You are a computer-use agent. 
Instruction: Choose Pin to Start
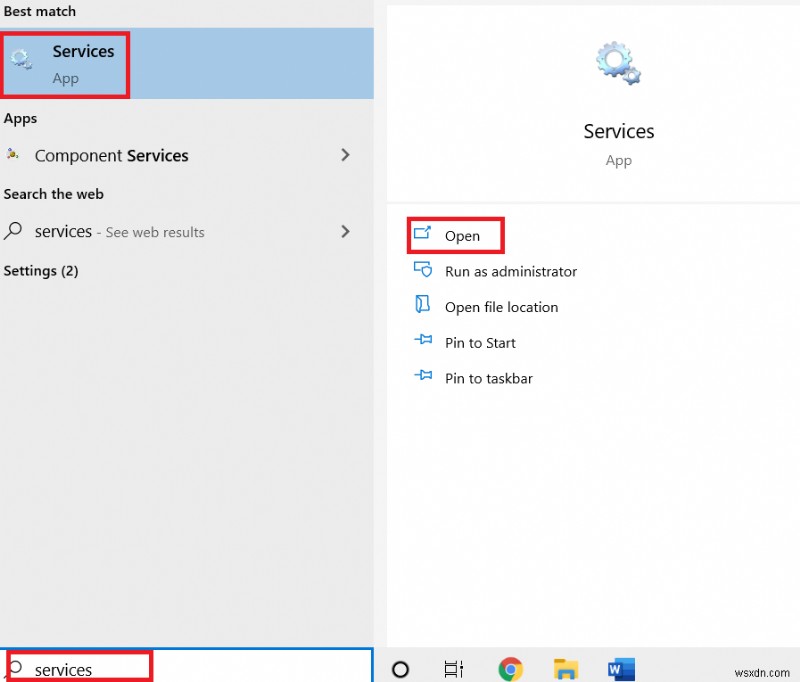480,343
